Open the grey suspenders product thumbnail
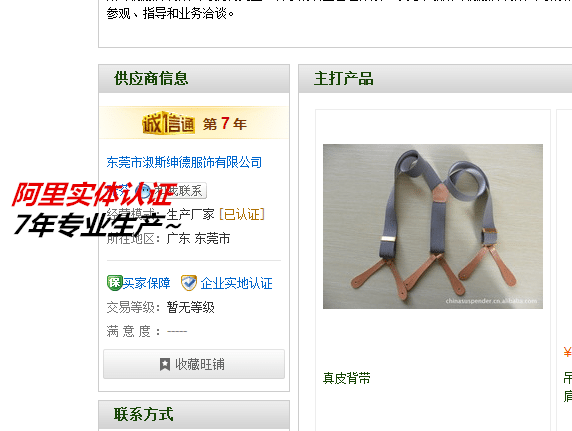This screenshot has height=431, width=572. 433,226
